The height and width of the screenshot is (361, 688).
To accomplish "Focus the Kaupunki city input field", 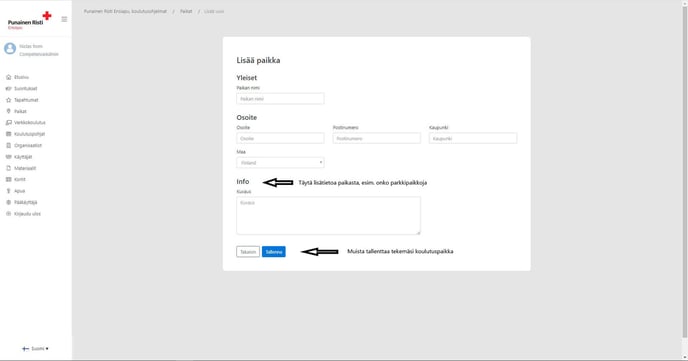I will tap(473, 138).
